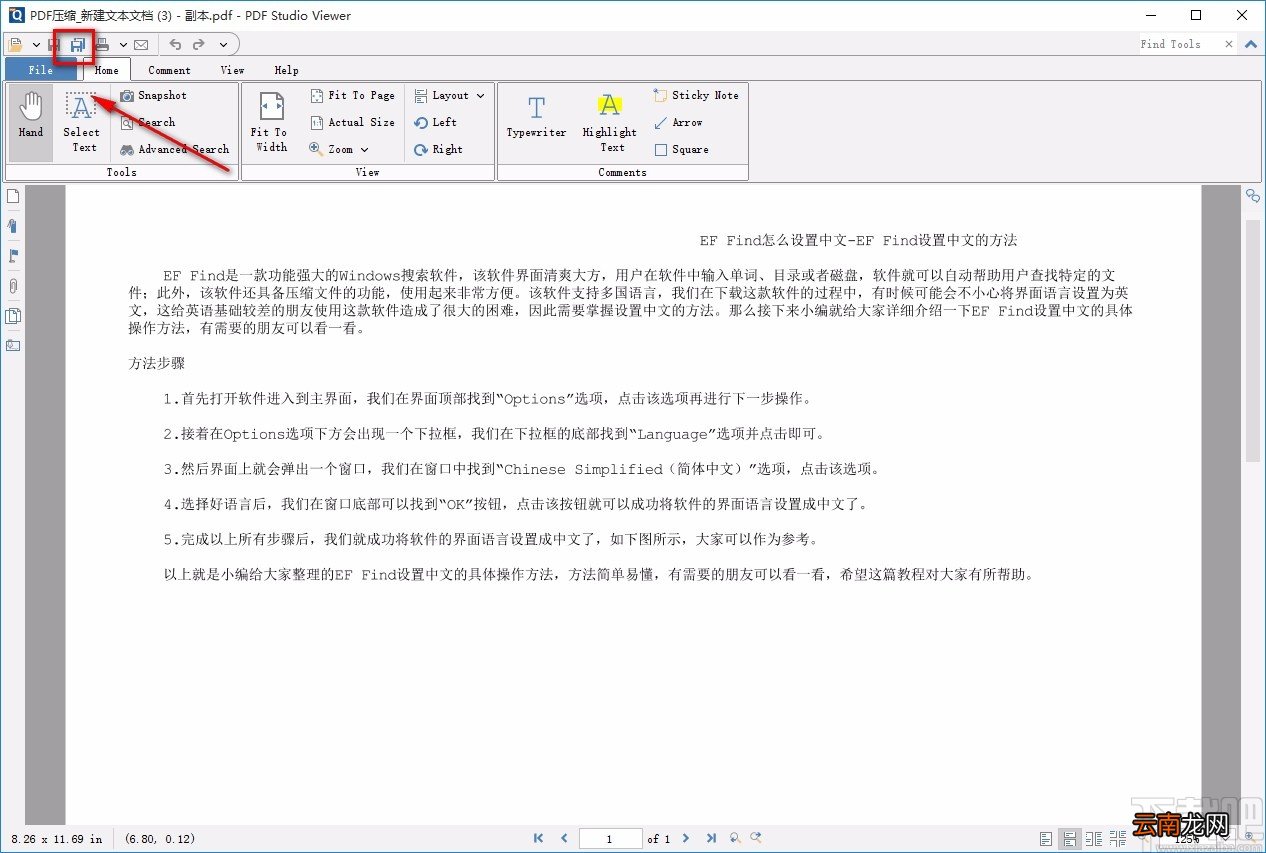Click the page size "8.26 x 11.69 in" text
Image resolution: width=1266 pixels, height=853 pixels.
[x=57, y=839]
